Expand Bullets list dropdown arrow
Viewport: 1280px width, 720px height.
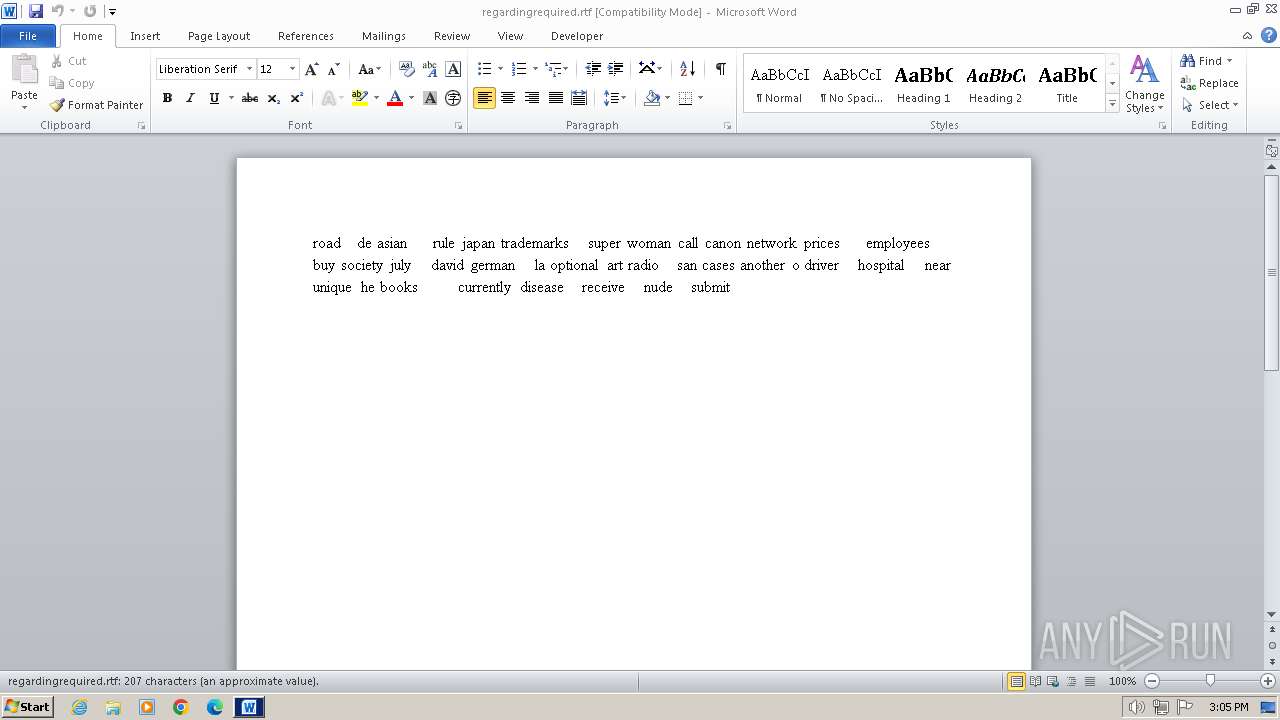(x=500, y=69)
